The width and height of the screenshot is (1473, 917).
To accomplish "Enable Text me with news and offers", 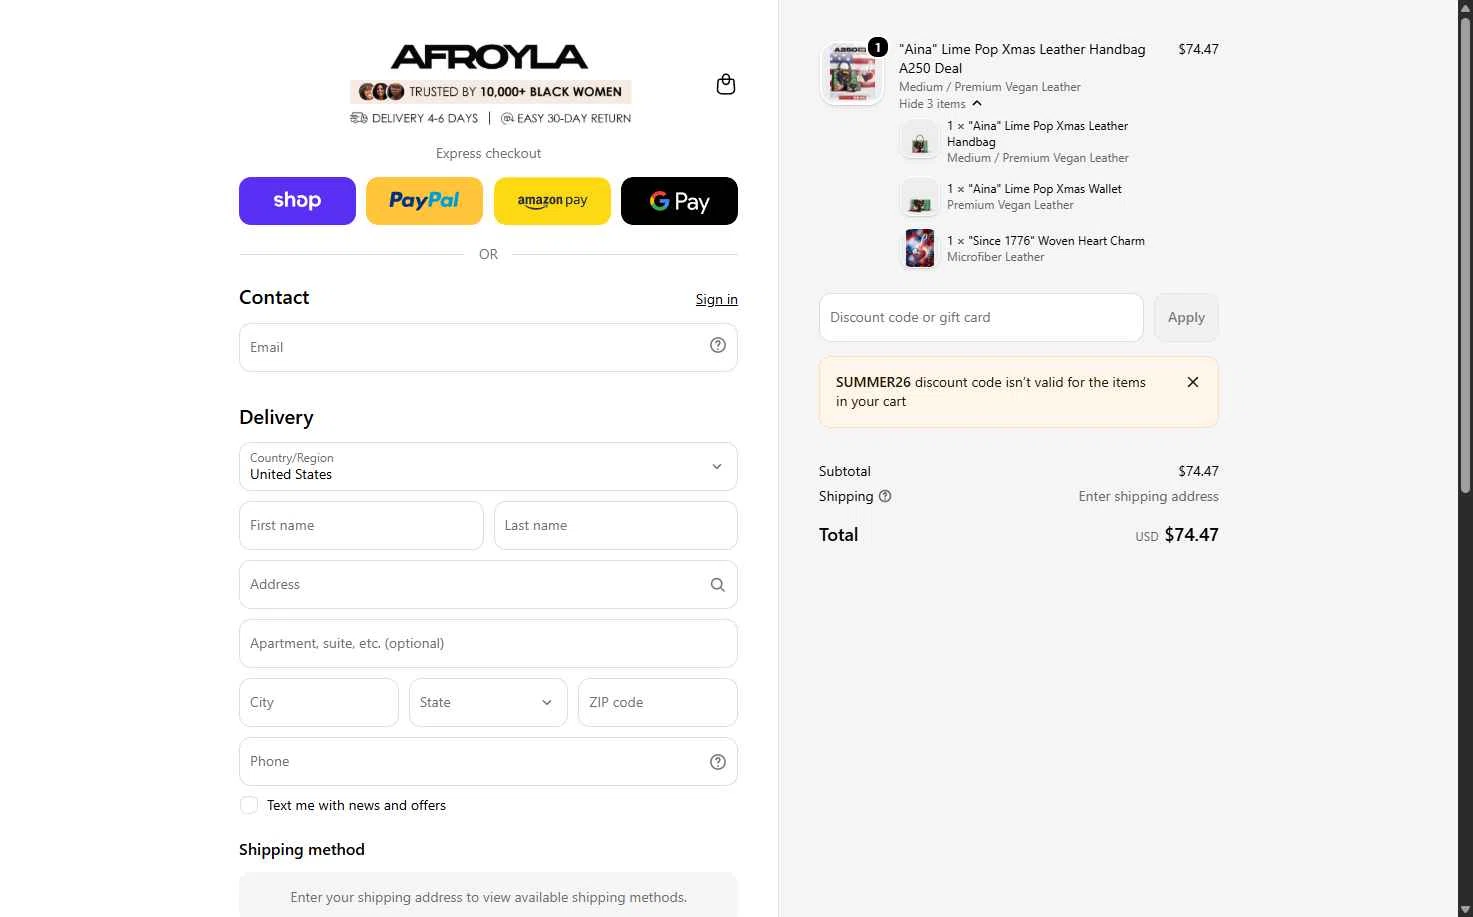I will click(249, 805).
